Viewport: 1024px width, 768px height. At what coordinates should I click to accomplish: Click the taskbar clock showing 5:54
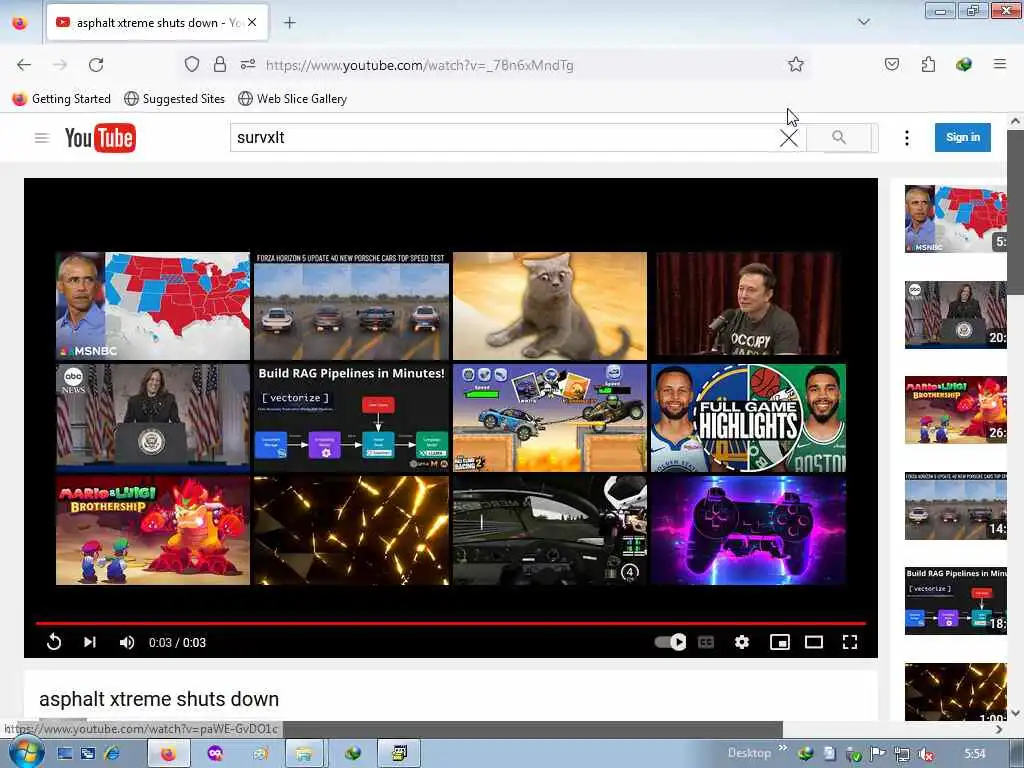click(x=974, y=754)
